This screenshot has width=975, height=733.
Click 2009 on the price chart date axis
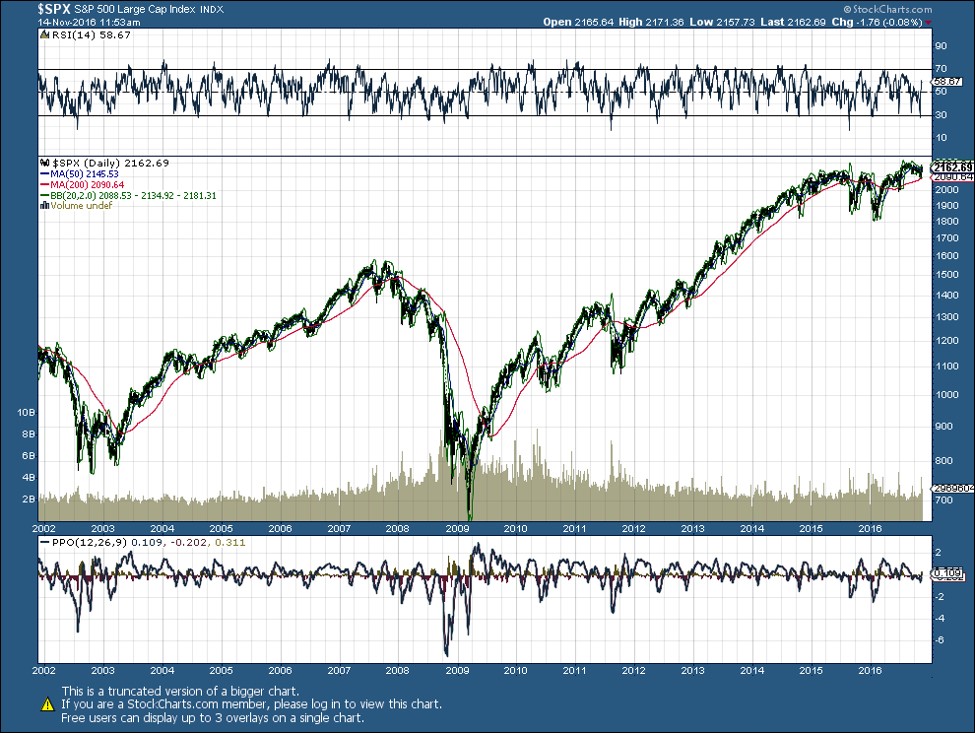point(457,529)
